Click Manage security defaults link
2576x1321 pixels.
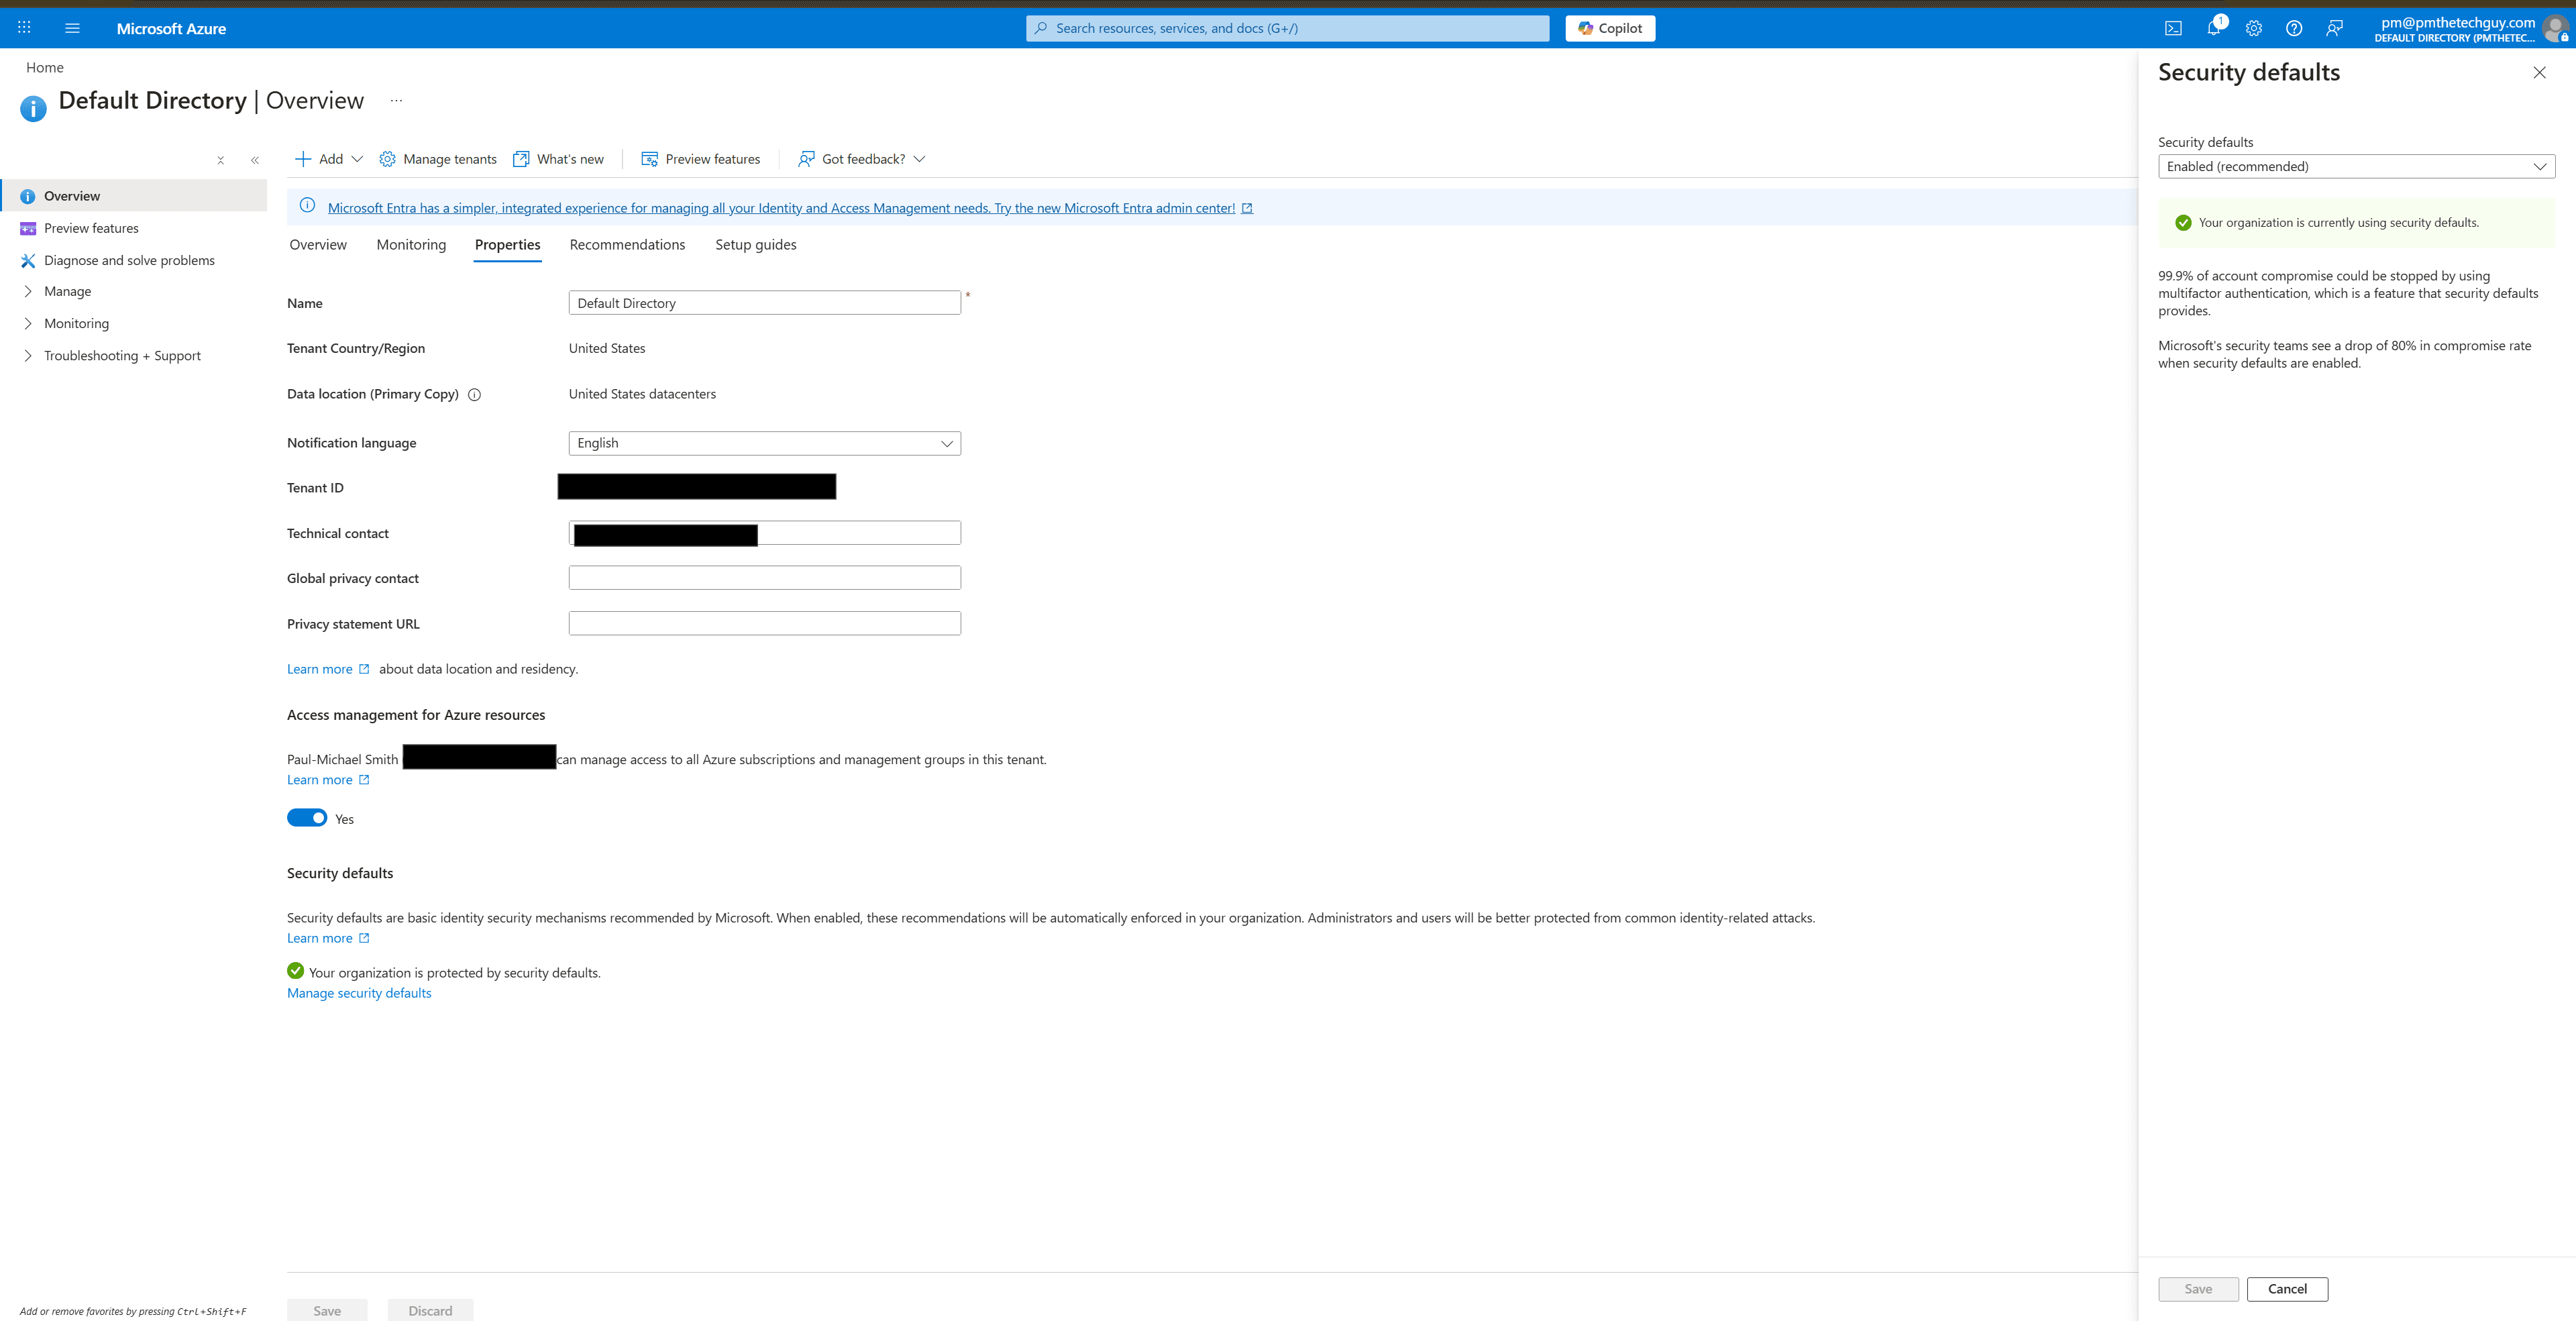coord(358,992)
